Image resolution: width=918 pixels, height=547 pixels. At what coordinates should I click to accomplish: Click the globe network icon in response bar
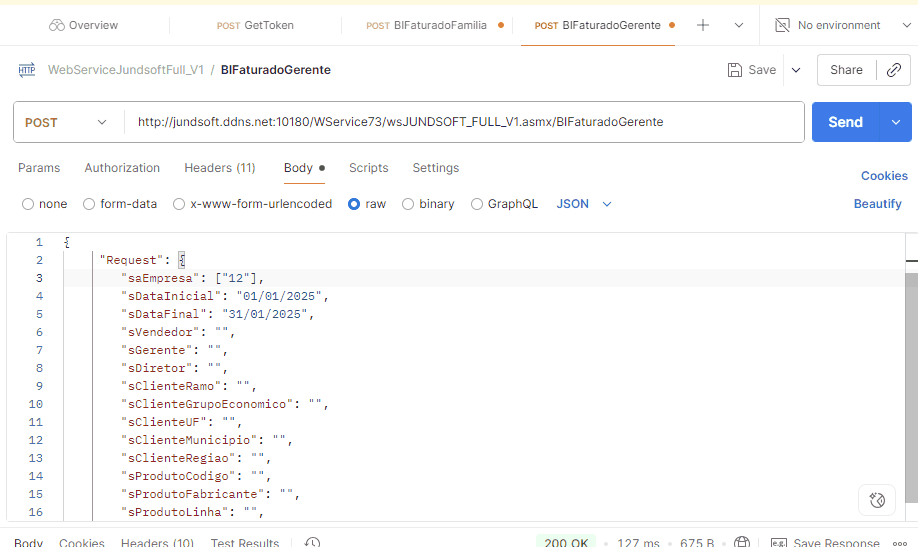[x=742, y=542]
